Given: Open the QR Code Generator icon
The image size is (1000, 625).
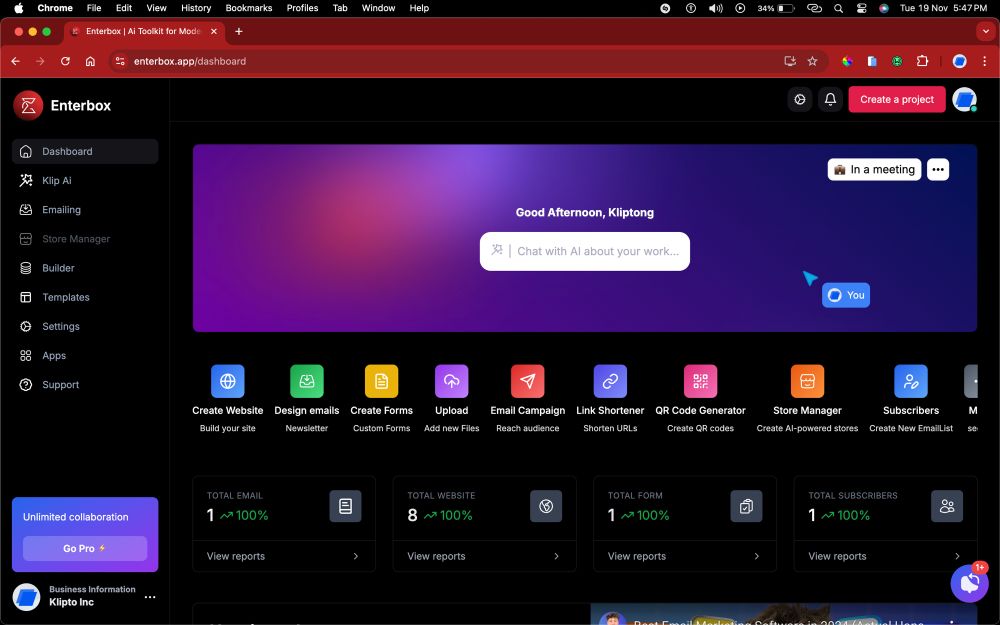Looking at the screenshot, I should (x=700, y=381).
